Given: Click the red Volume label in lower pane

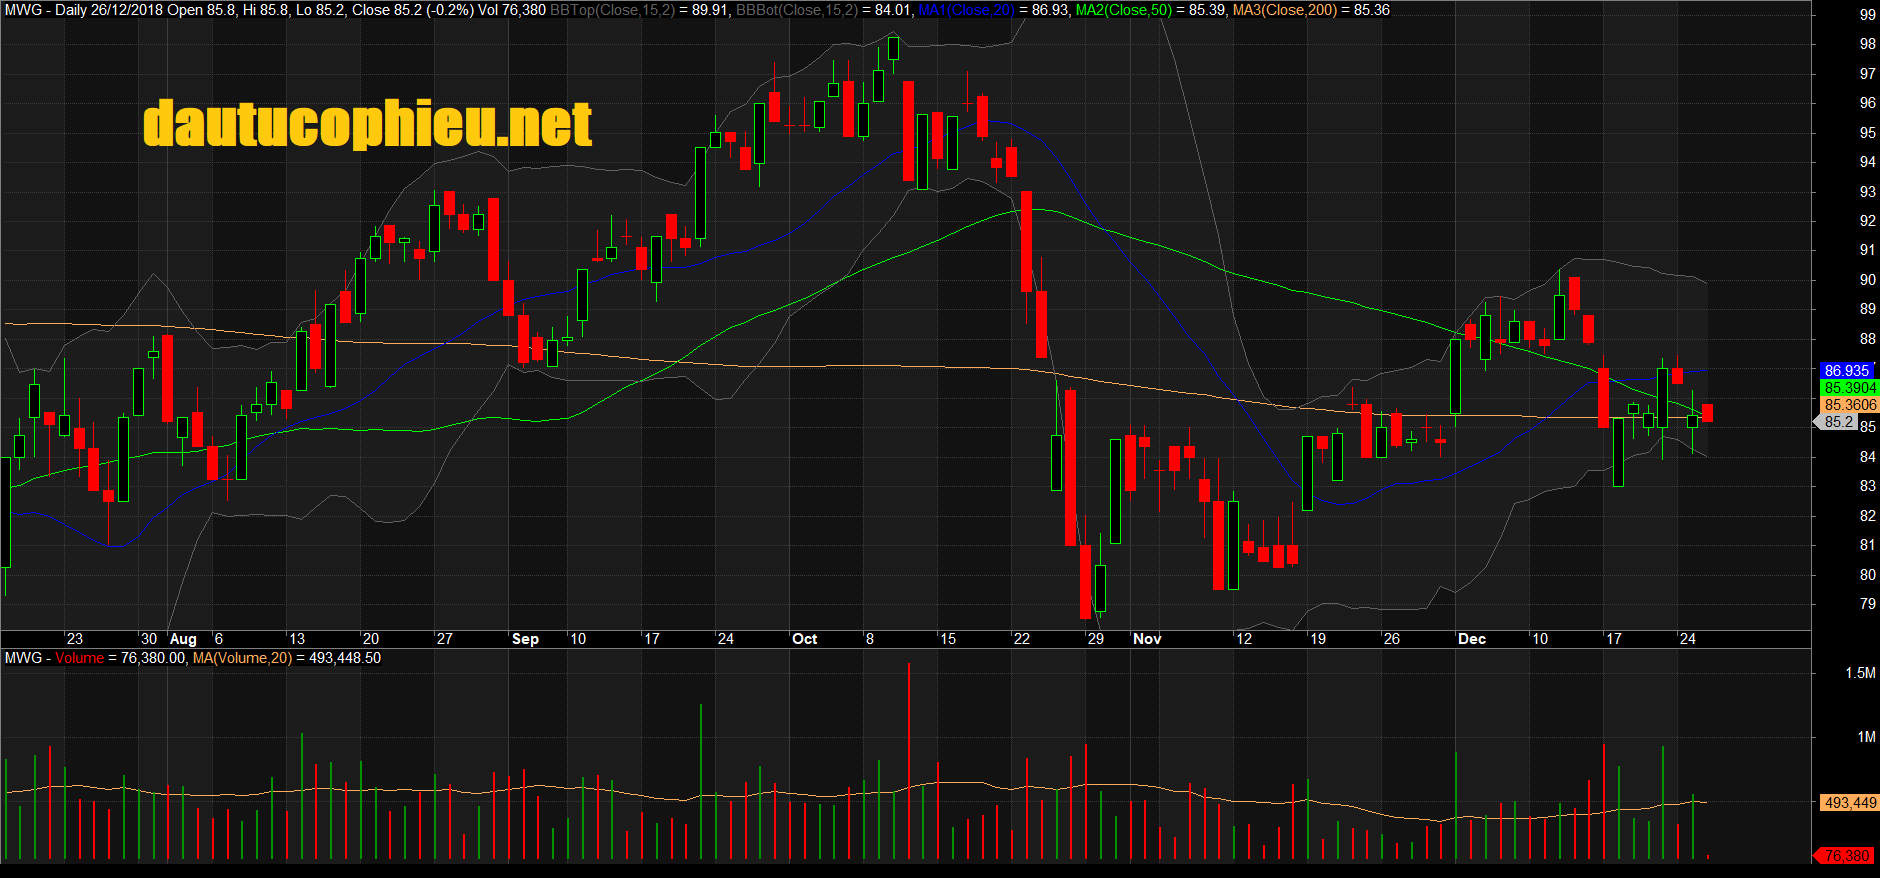Looking at the screenshot, I should click(x=79, y=658).
